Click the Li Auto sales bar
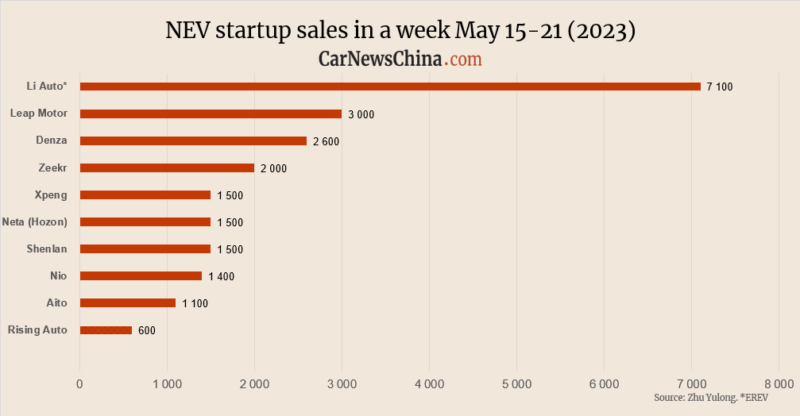This screenshot has width=800, height=416. pos(390,87)
